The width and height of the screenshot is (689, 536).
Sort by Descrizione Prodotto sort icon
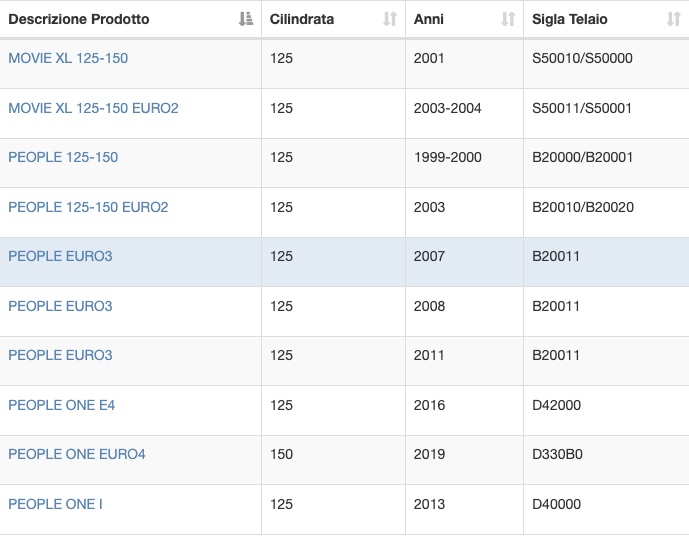pyautogui.click(x=246, y=19)
